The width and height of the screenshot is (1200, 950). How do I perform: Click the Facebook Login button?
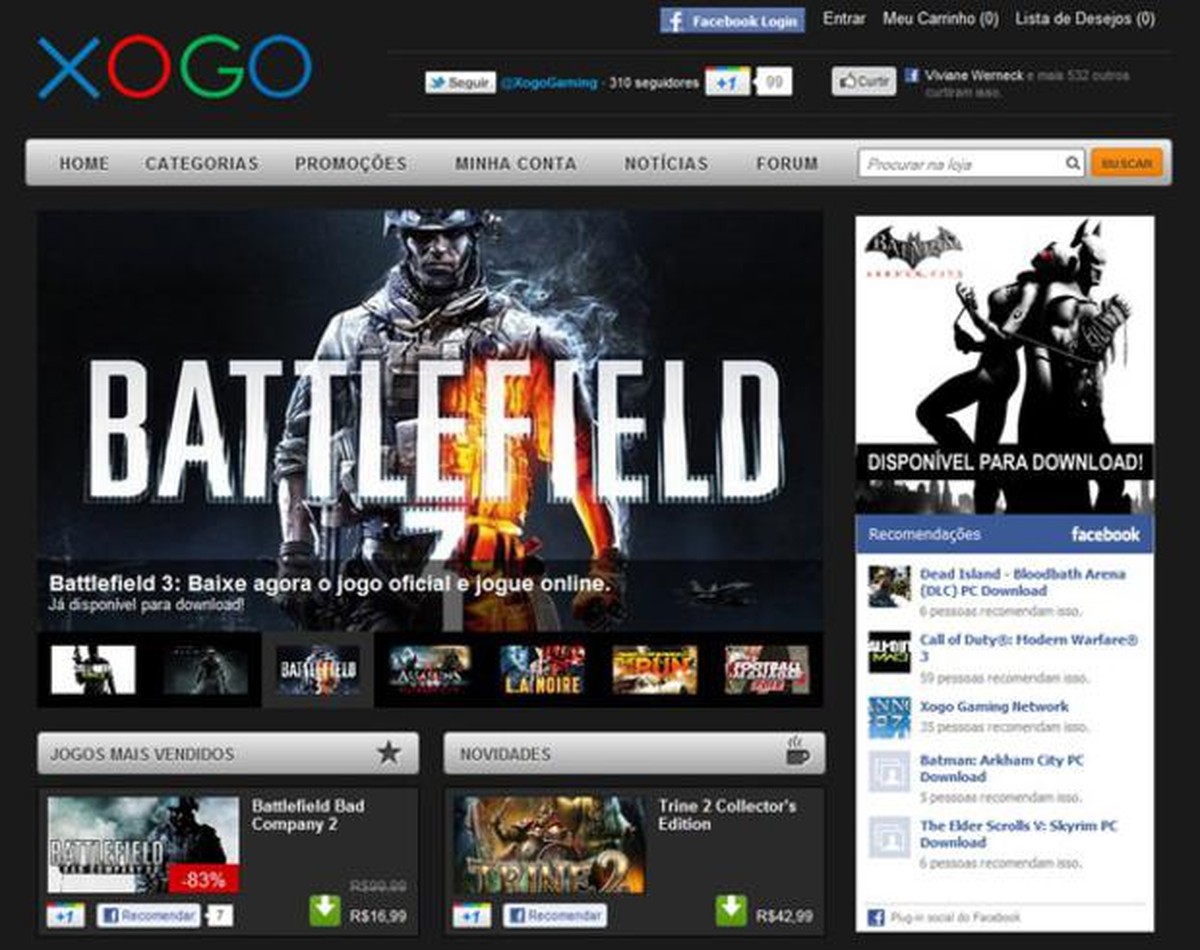point(732,20)
